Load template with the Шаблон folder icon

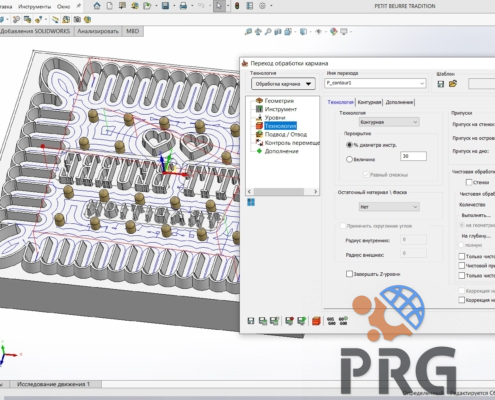point(453,84)
